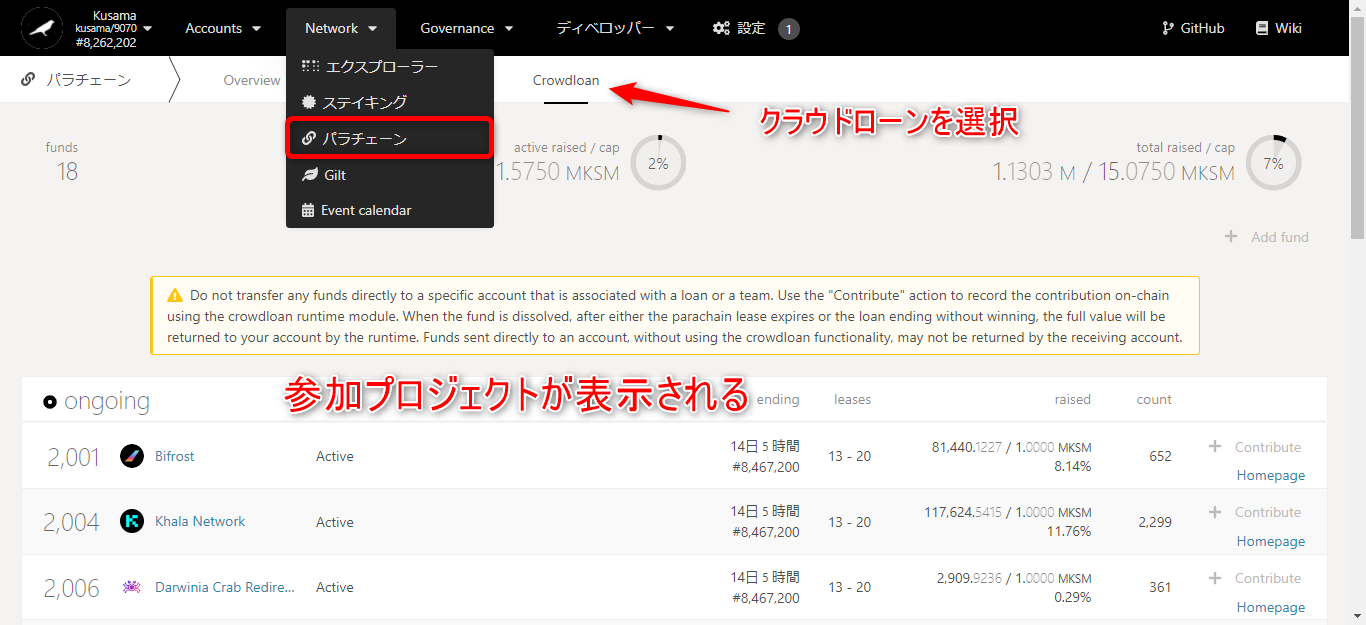Click the ステイキング certificate icon
The height and width of the screenshot is (625, 1366).
(x=309, y=102)
